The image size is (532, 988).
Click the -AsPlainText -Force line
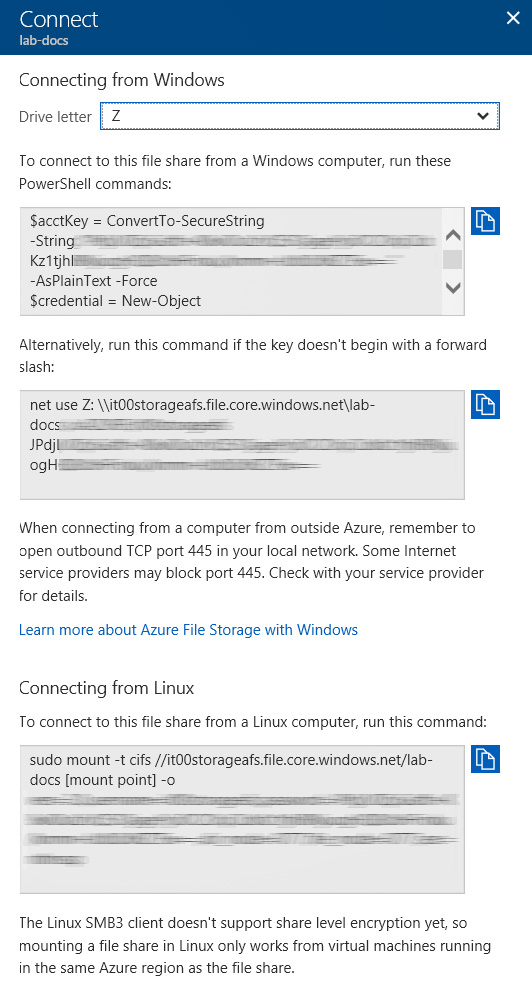(93, 281)
